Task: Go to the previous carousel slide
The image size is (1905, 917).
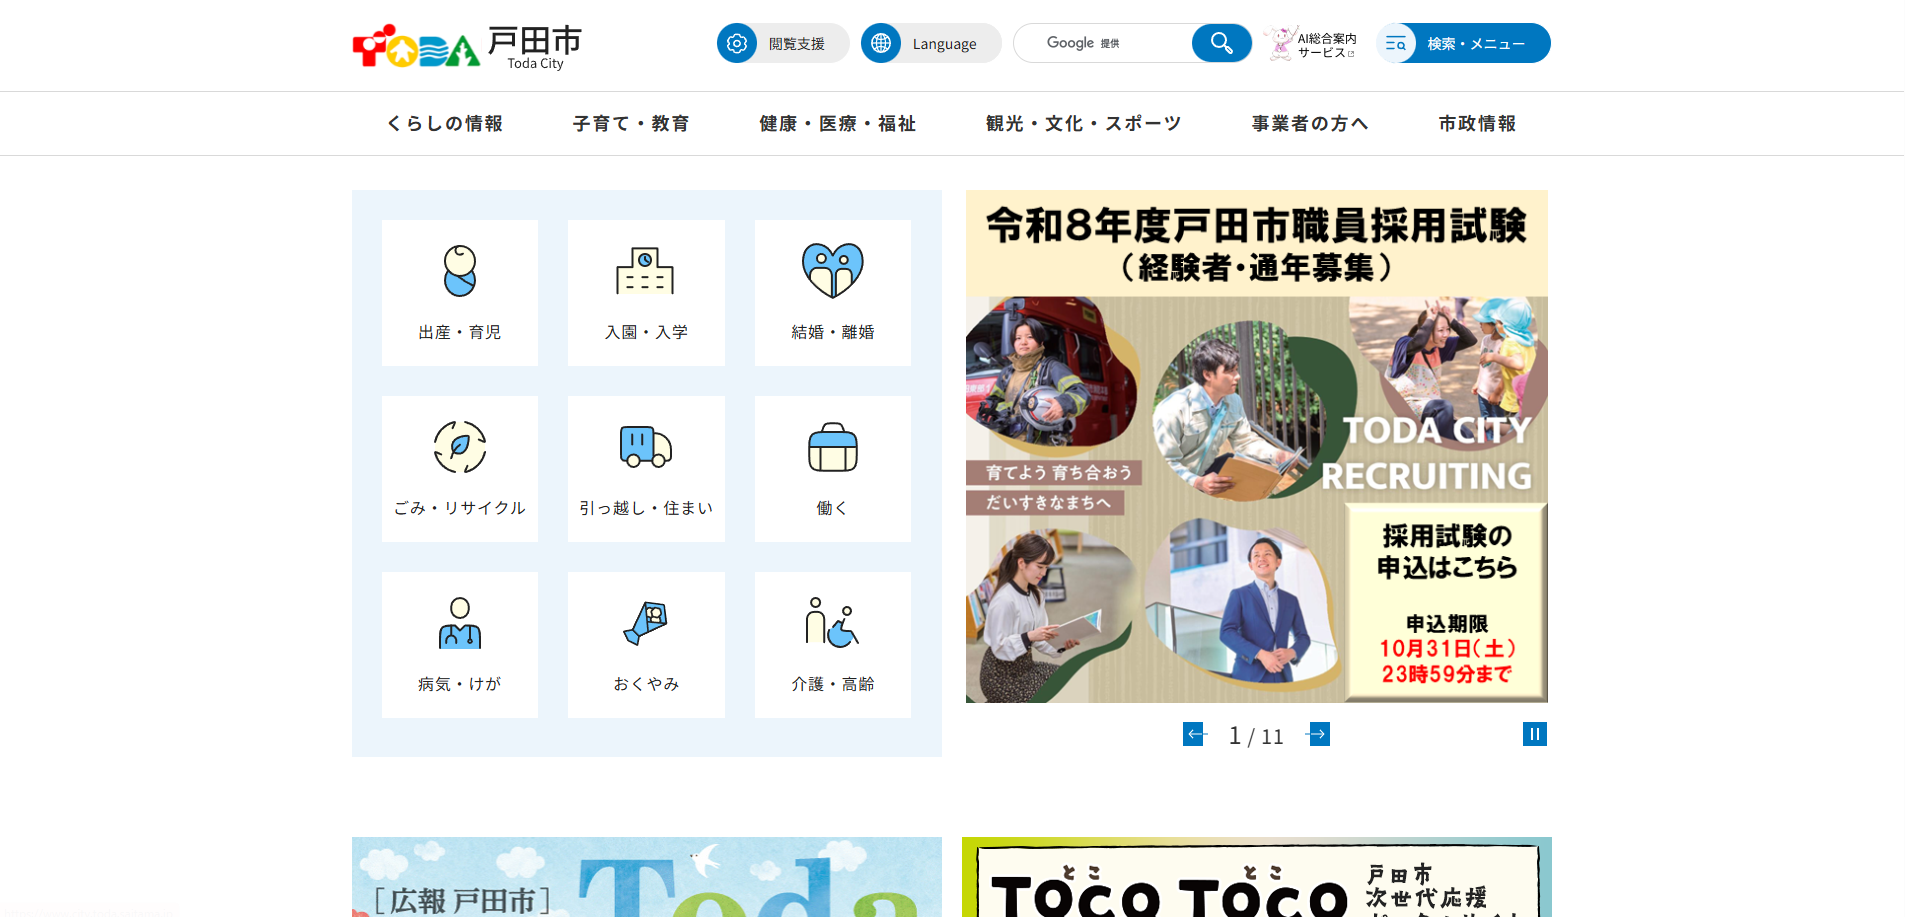Action: click(1194, 734)
